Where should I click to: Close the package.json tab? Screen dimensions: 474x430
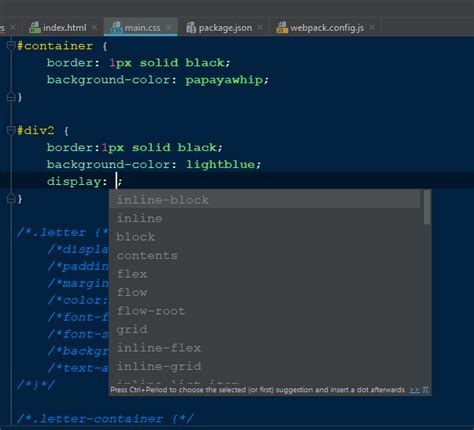pos(260,28)
